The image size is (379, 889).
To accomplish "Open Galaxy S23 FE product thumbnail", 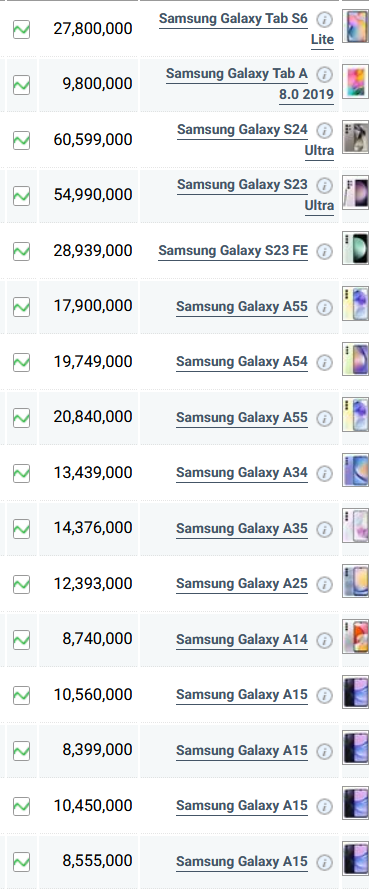I will (356, 248).
